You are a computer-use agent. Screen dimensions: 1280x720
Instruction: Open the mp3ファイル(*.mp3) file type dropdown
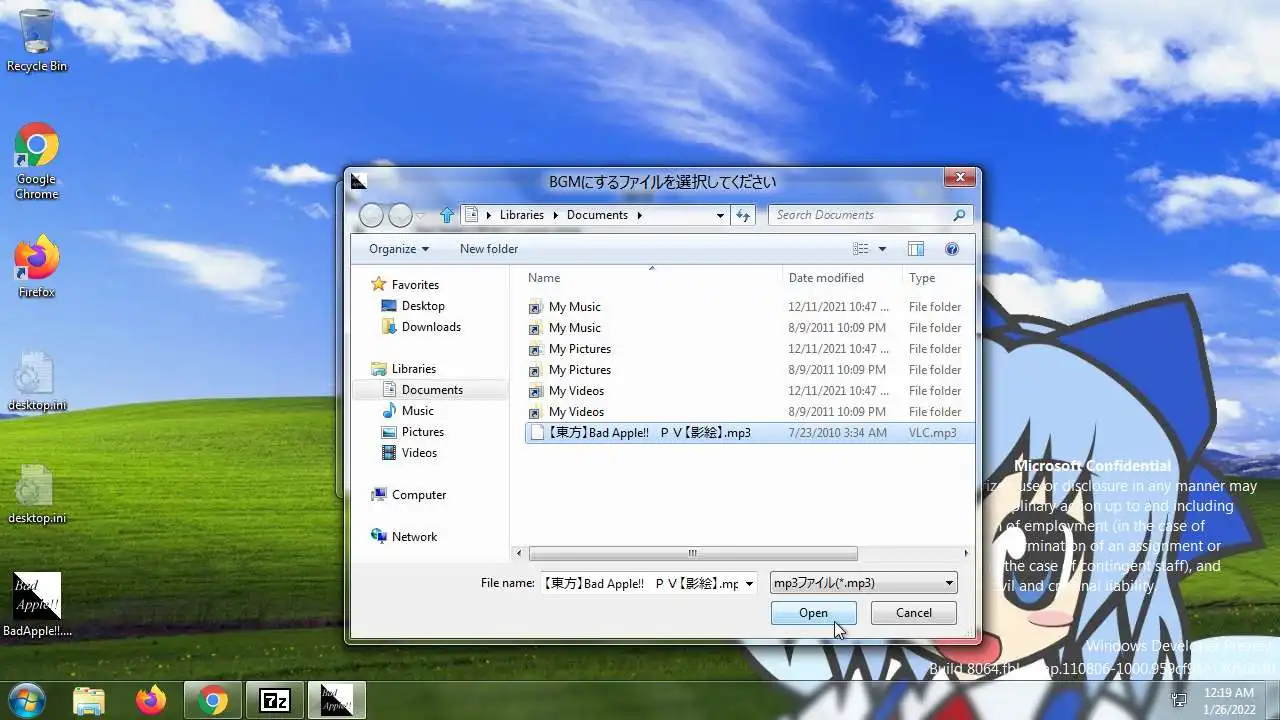[863, 583]
